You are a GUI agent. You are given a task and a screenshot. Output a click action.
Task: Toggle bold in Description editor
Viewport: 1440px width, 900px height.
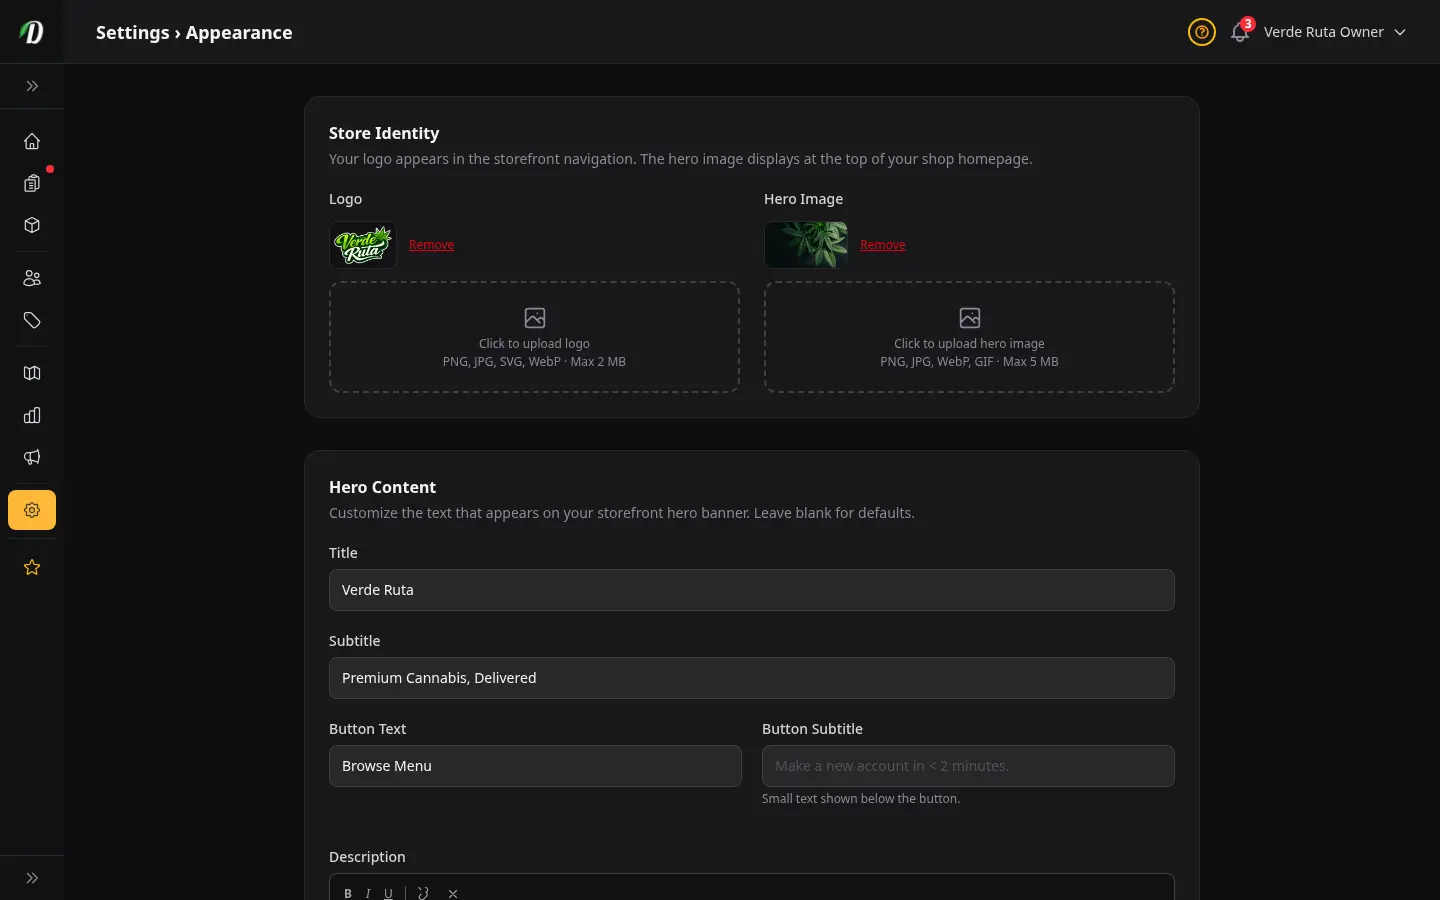pyautogui.click(x=348, y=894)
